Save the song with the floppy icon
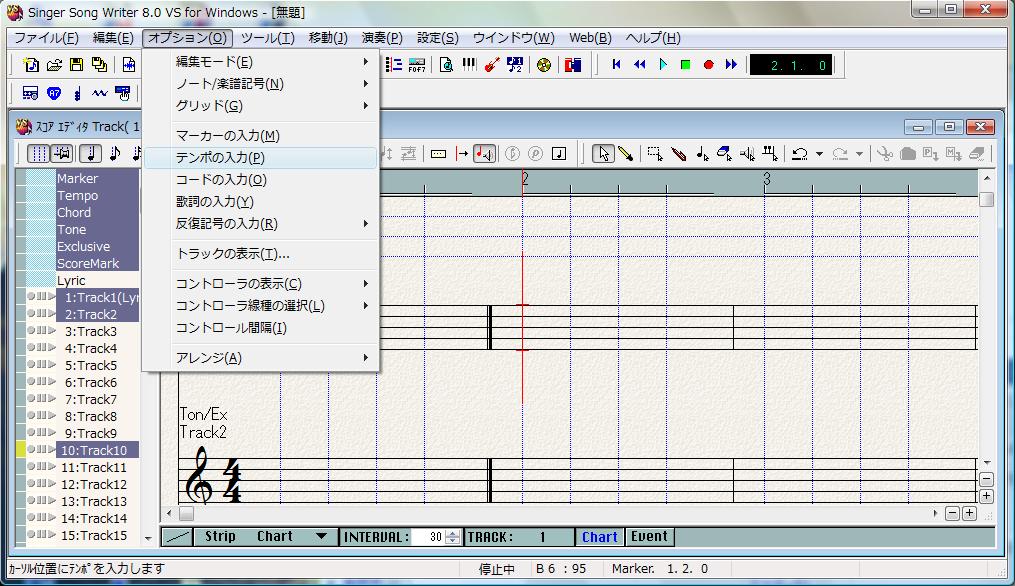1015x586 pixels. pyautogui.click(x=76, y=65)
